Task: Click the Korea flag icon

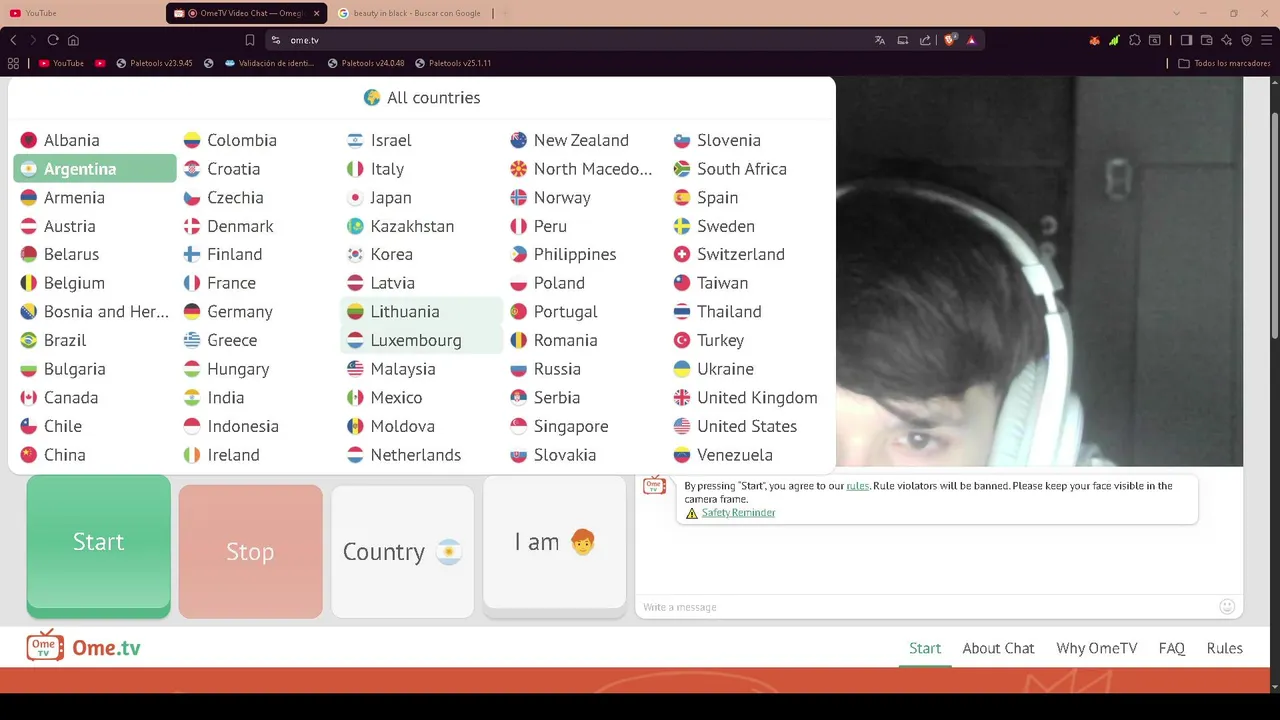Action: [x=355, y=255]
